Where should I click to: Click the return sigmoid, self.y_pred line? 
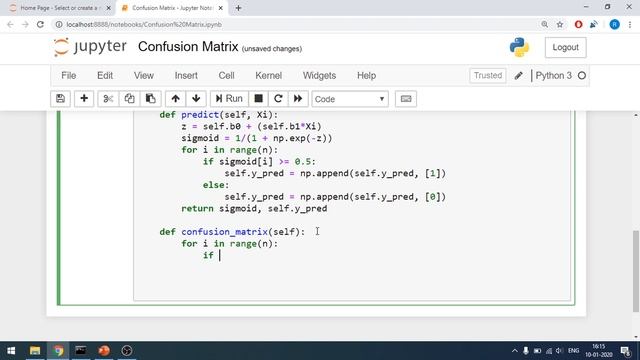click(x=254, y=209)
